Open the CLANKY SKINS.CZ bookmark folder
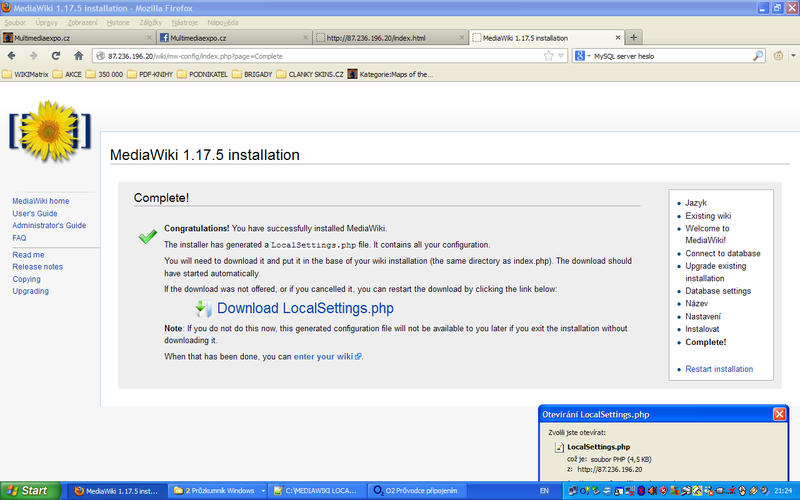This screenshot has width=800, height=500. 310,74
